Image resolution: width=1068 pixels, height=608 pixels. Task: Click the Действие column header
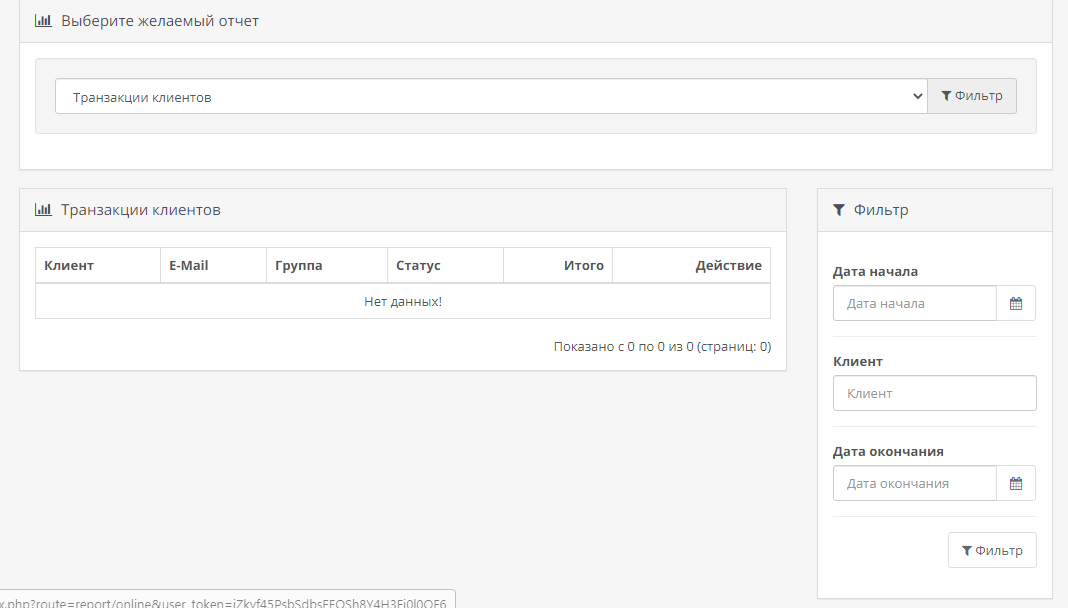[x=728, y=266]
